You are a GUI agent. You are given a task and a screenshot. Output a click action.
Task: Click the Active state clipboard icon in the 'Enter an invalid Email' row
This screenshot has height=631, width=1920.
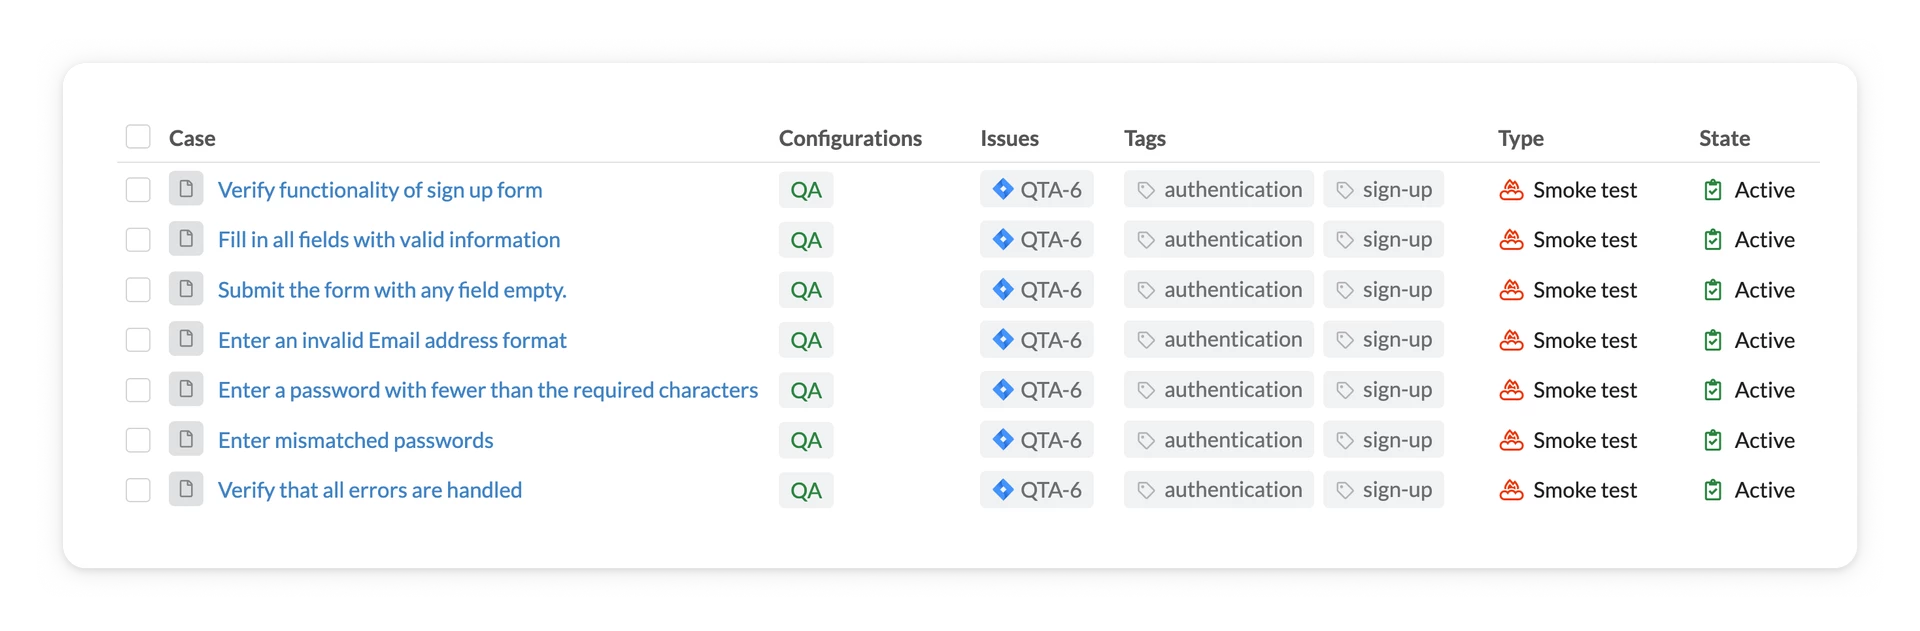point(1713,340)
